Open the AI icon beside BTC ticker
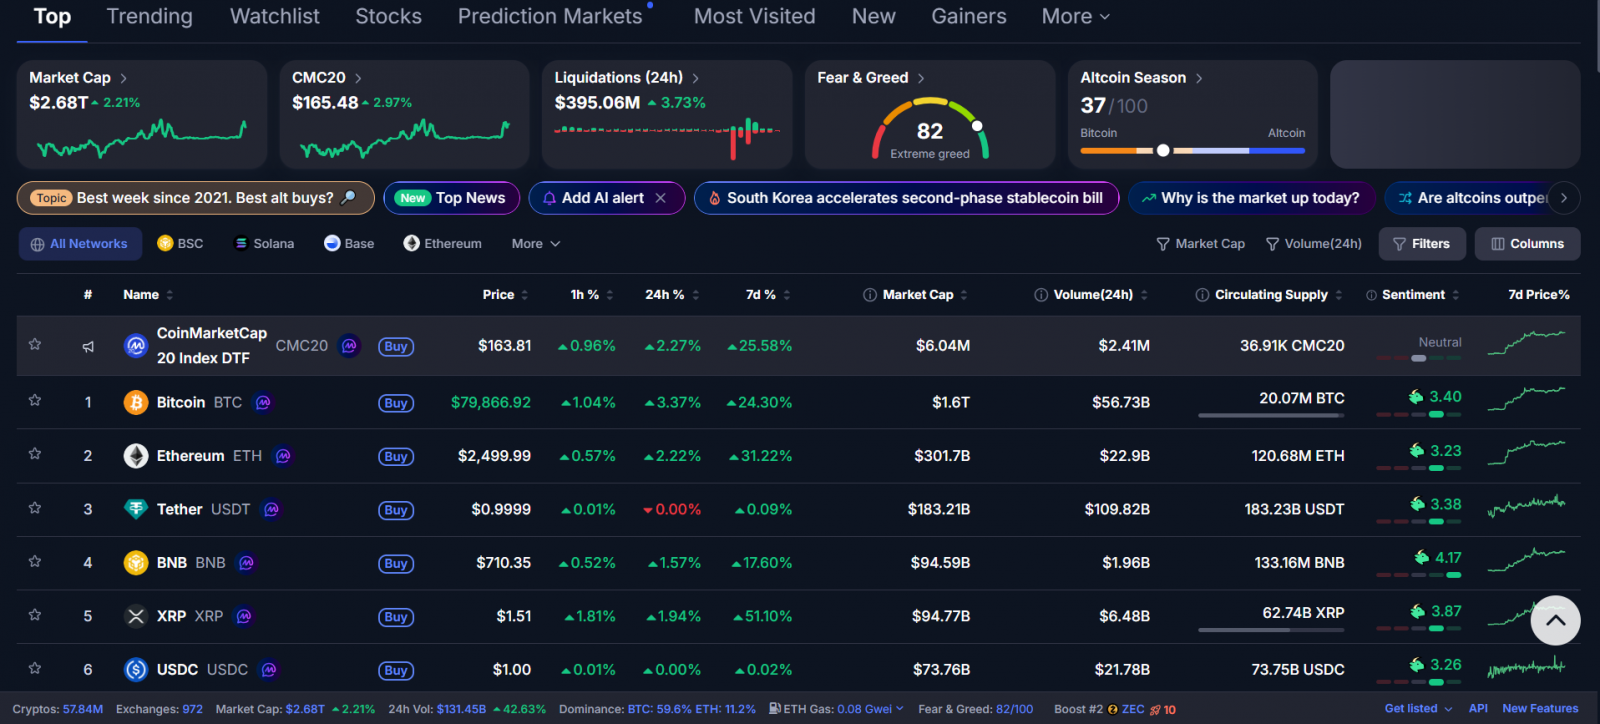The image size is (1600, 724). [263, 403]
